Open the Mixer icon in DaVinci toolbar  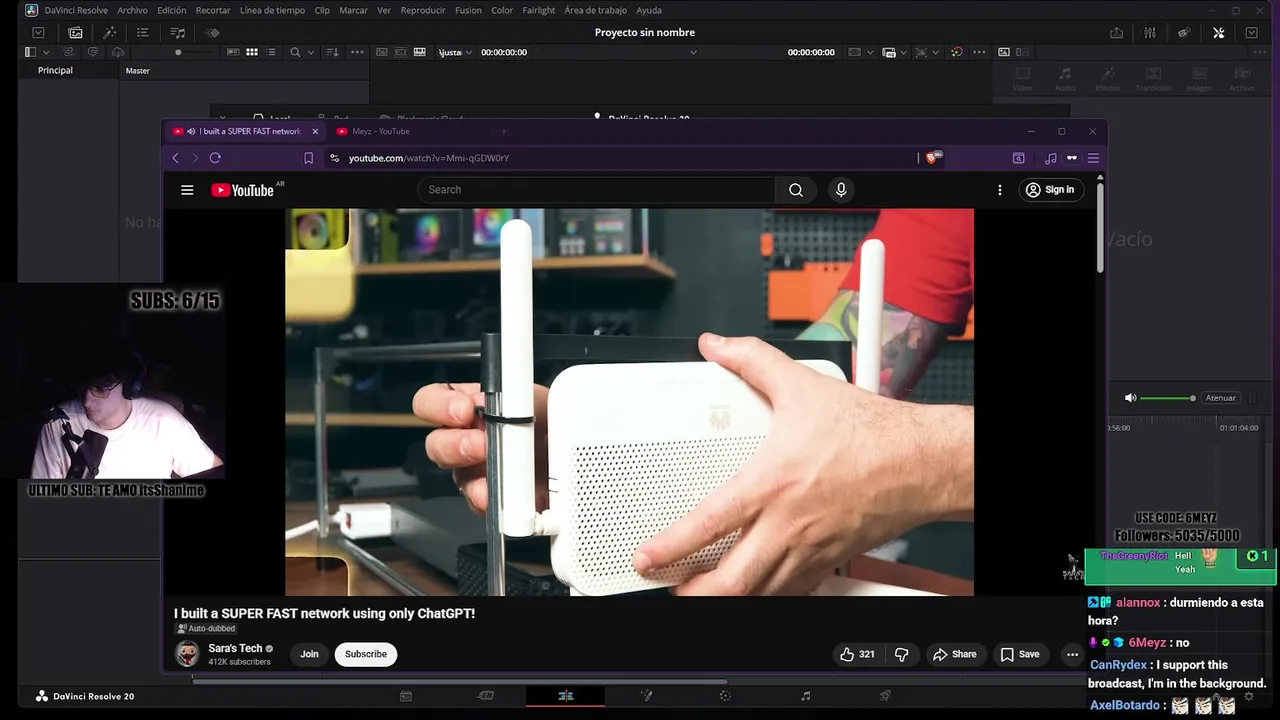(1150, 32)
